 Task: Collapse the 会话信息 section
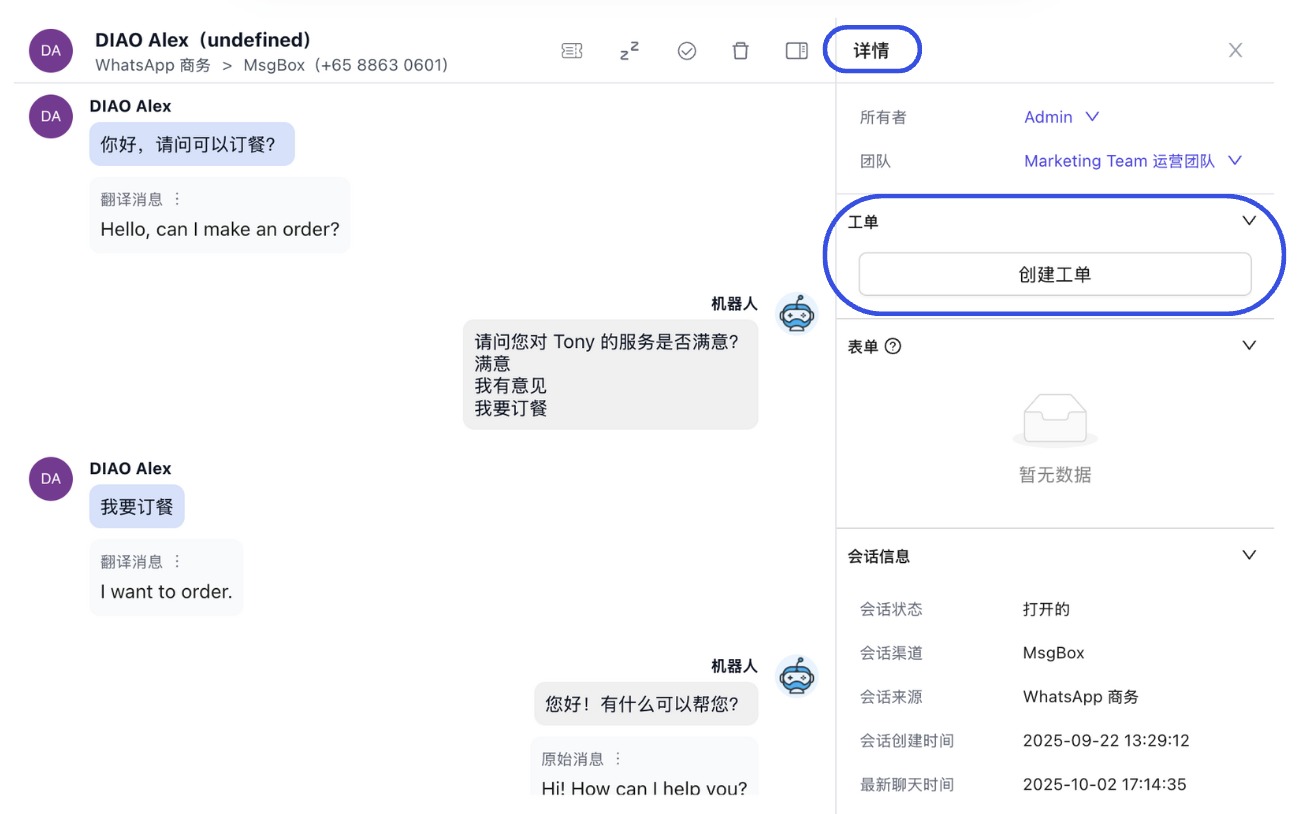1248,554
